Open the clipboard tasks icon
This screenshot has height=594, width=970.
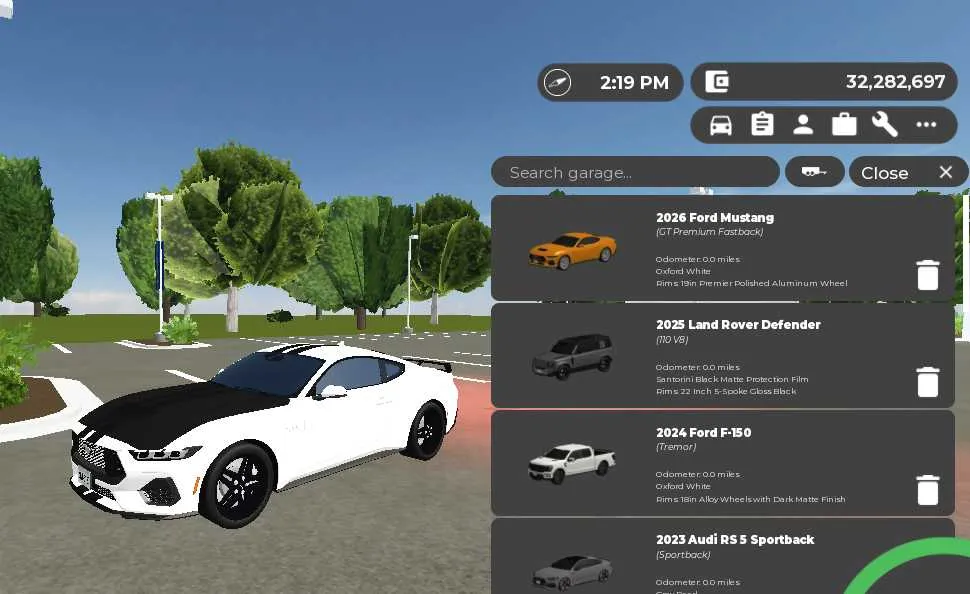point(762,124)
